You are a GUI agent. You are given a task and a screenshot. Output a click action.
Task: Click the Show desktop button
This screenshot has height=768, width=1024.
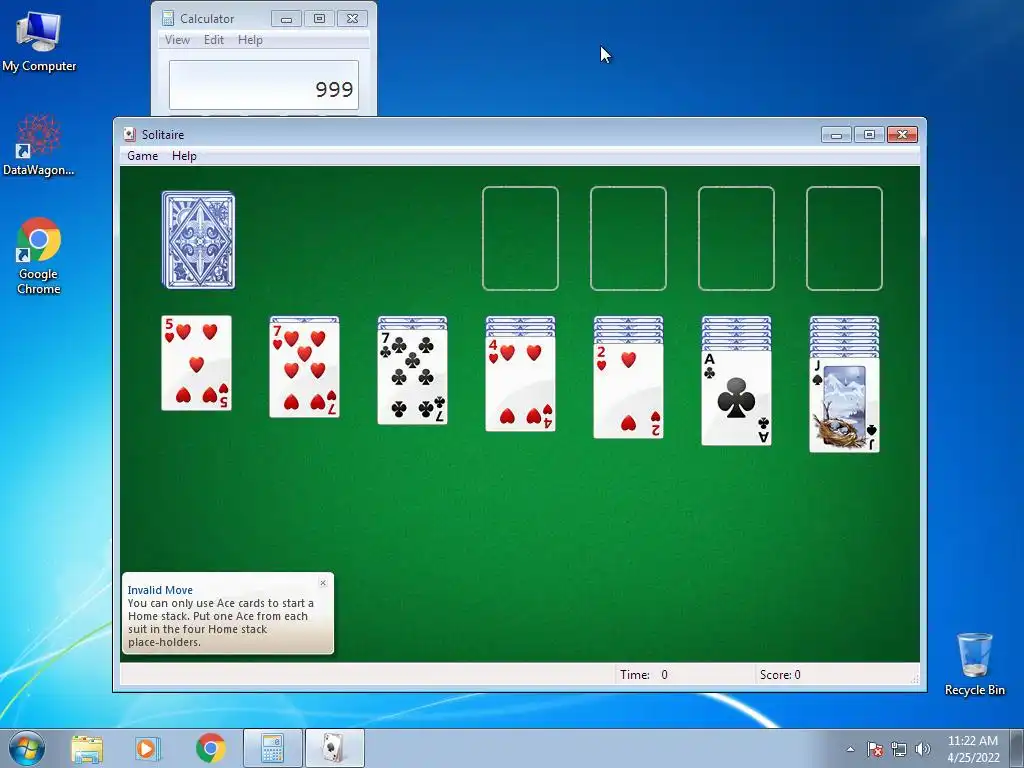click(x=1017, y=748)
